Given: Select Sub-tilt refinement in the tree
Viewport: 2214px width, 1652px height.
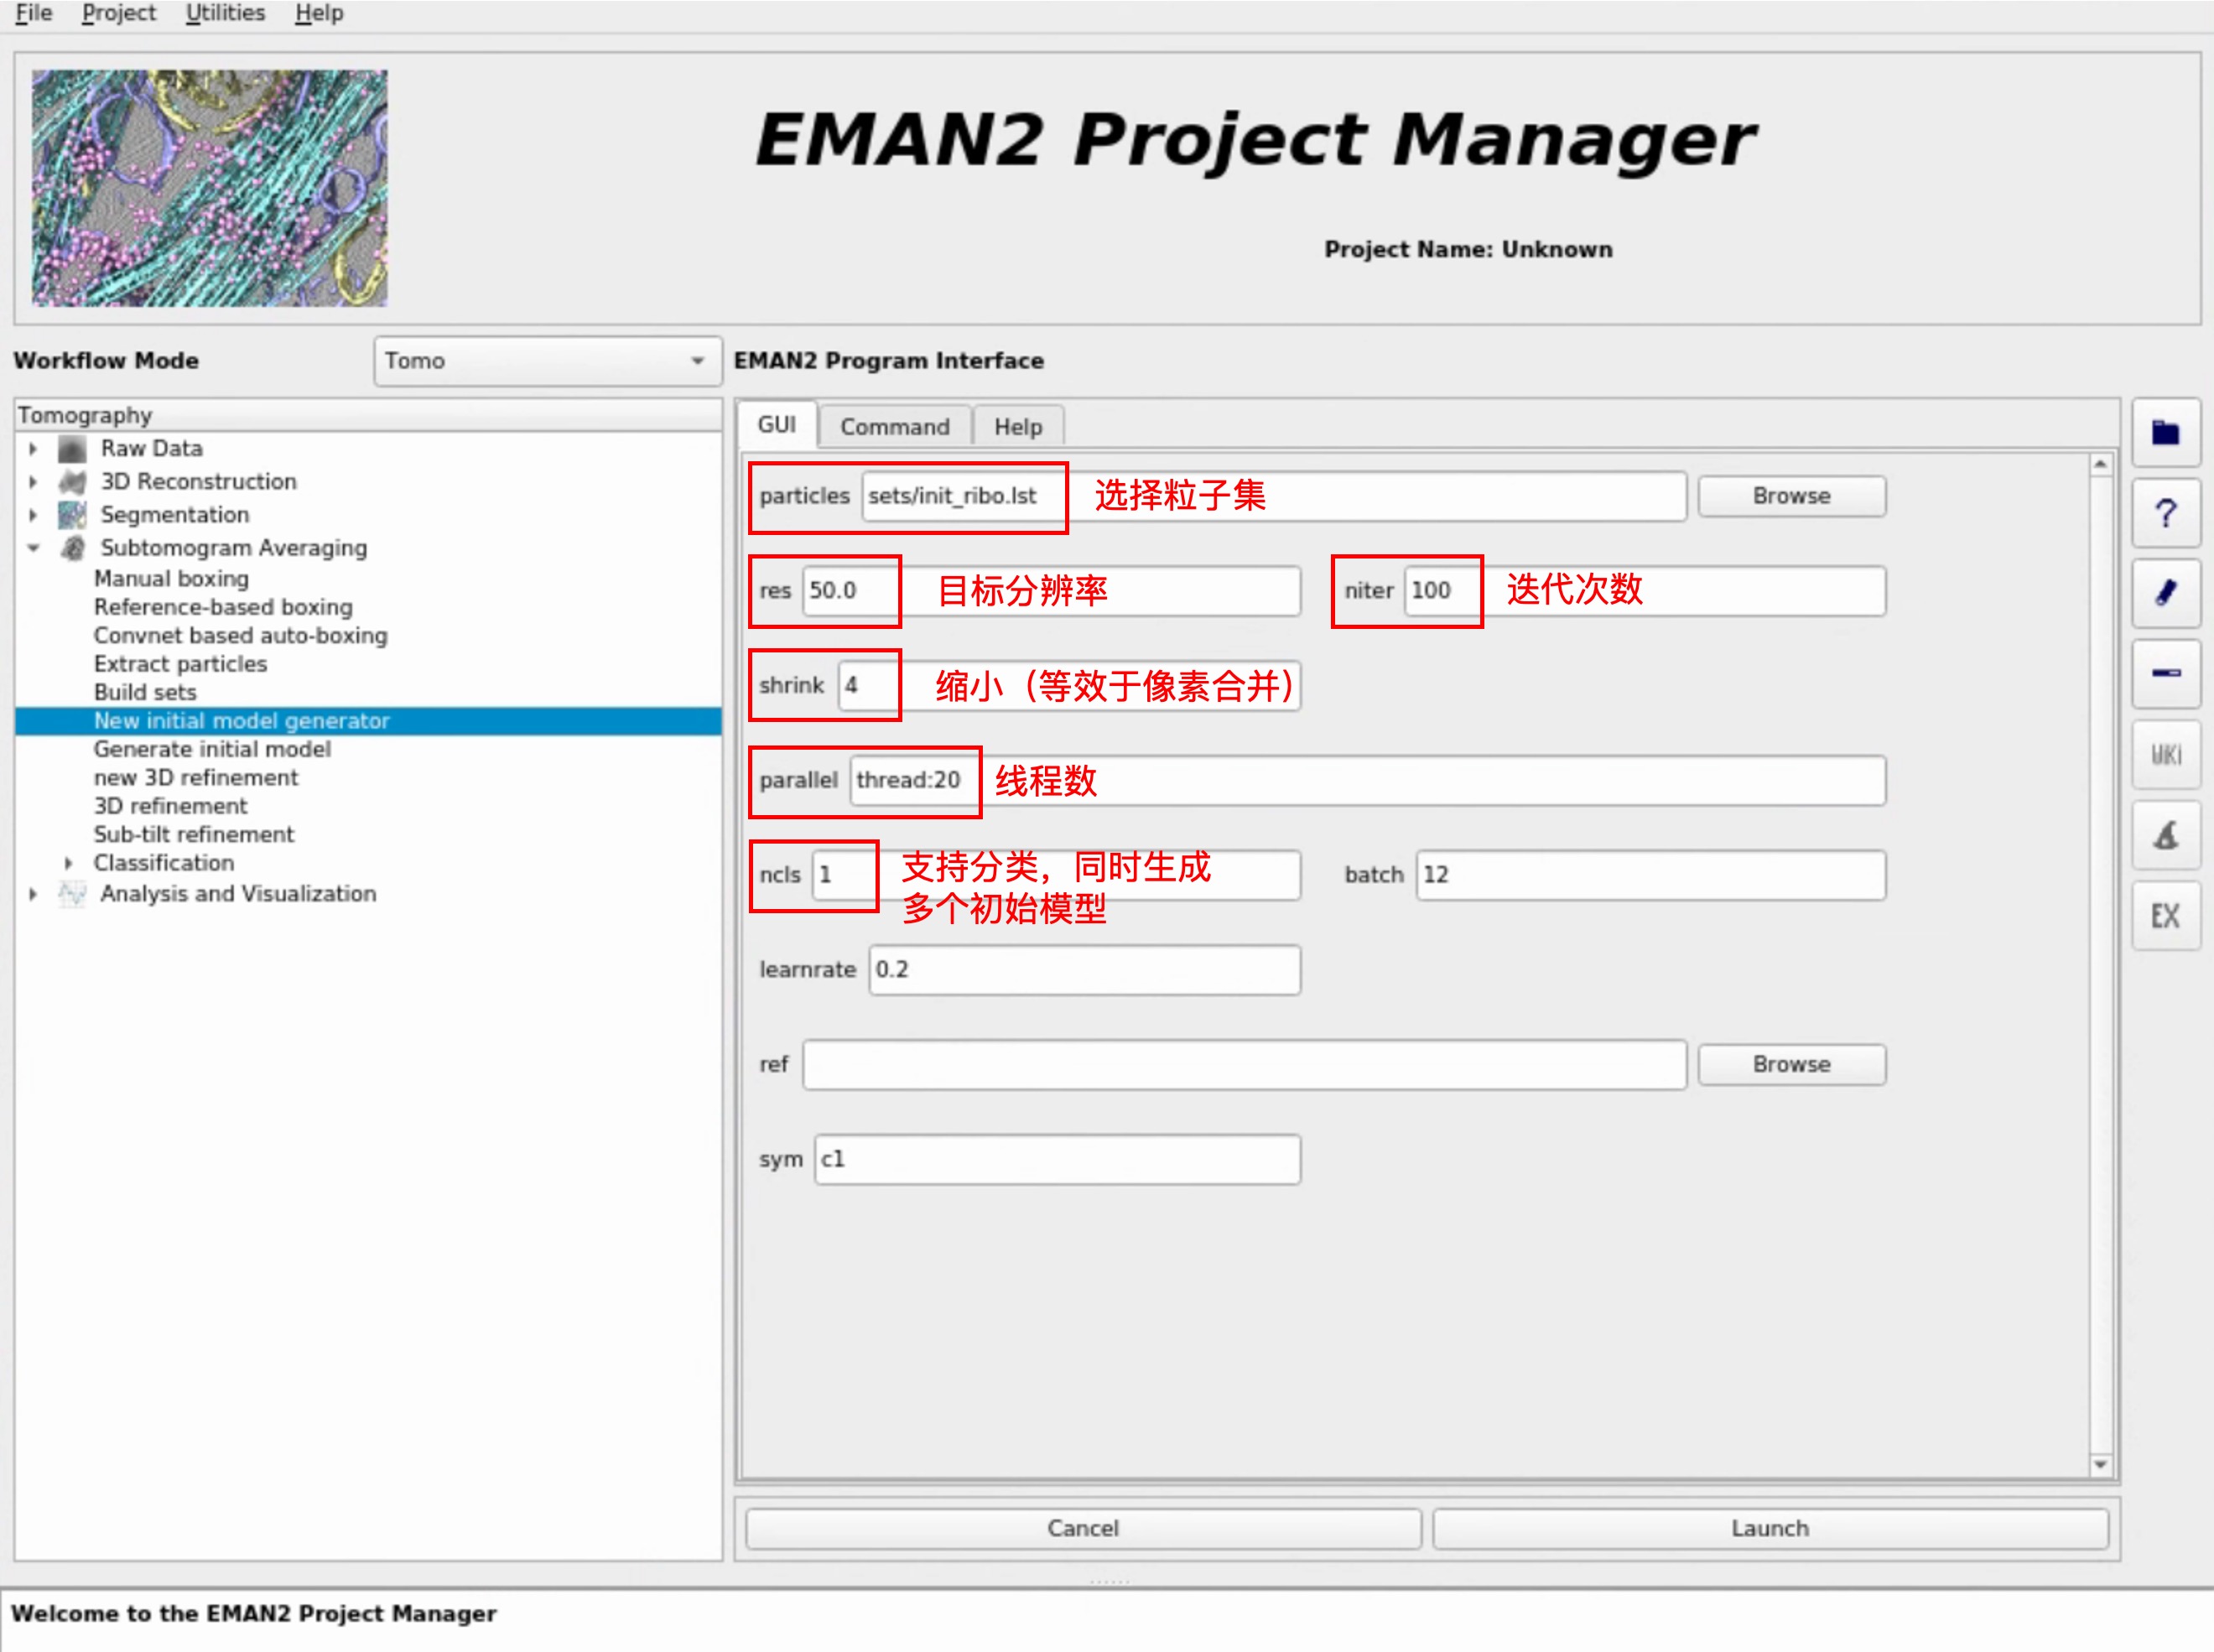Looking at the screenshot, I should coord(193,835).
